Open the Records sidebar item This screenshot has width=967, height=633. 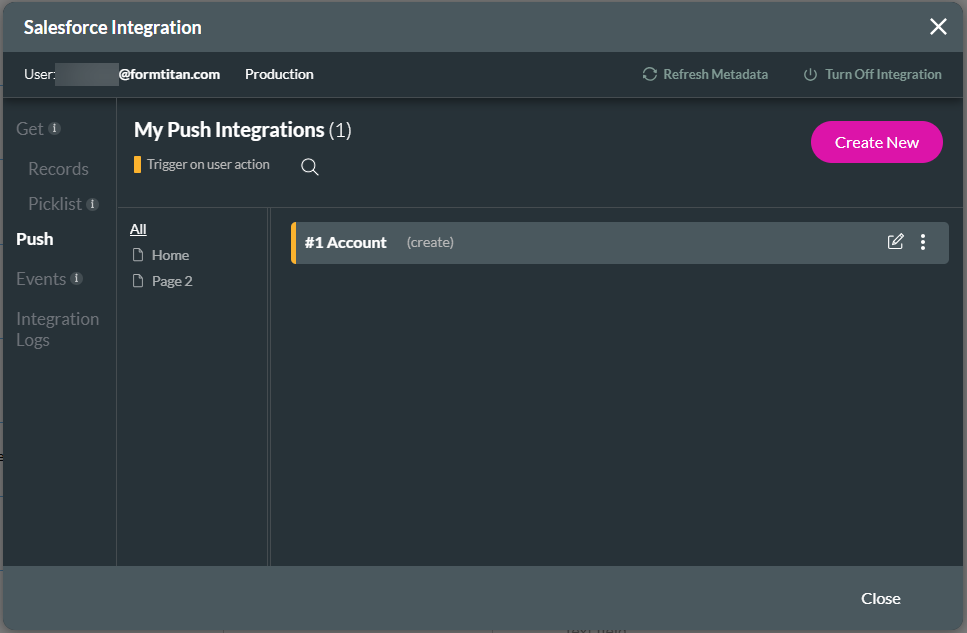(59, 168)
